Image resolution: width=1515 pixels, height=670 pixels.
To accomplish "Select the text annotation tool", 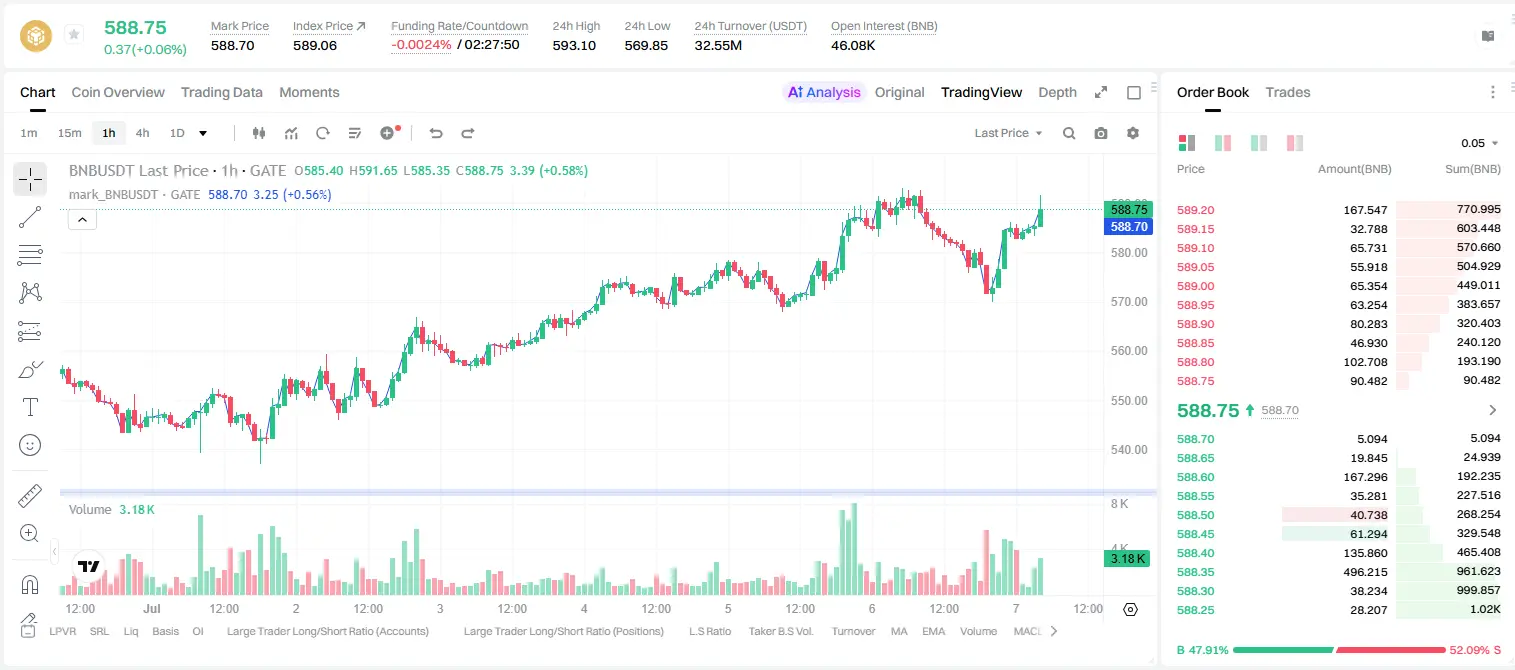I will click(x=30, y=407).
